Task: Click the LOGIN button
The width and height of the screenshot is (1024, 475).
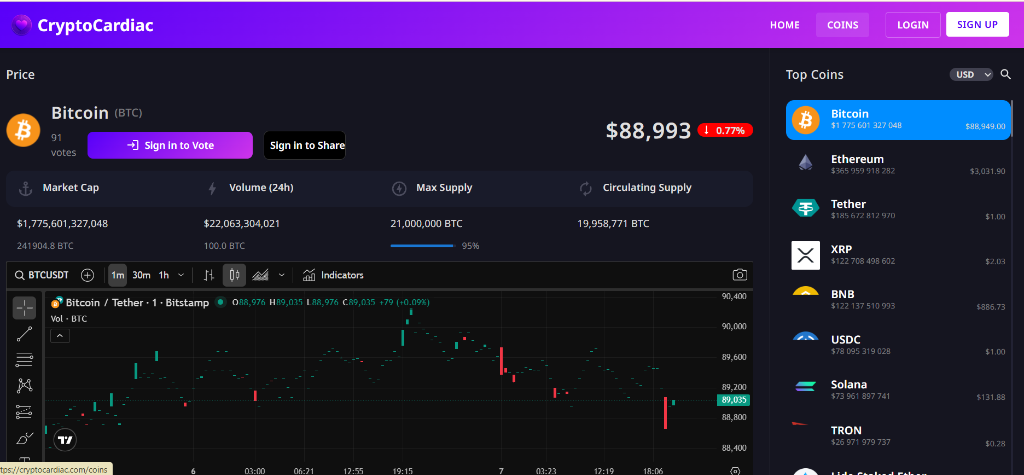Action: [913, 25]
